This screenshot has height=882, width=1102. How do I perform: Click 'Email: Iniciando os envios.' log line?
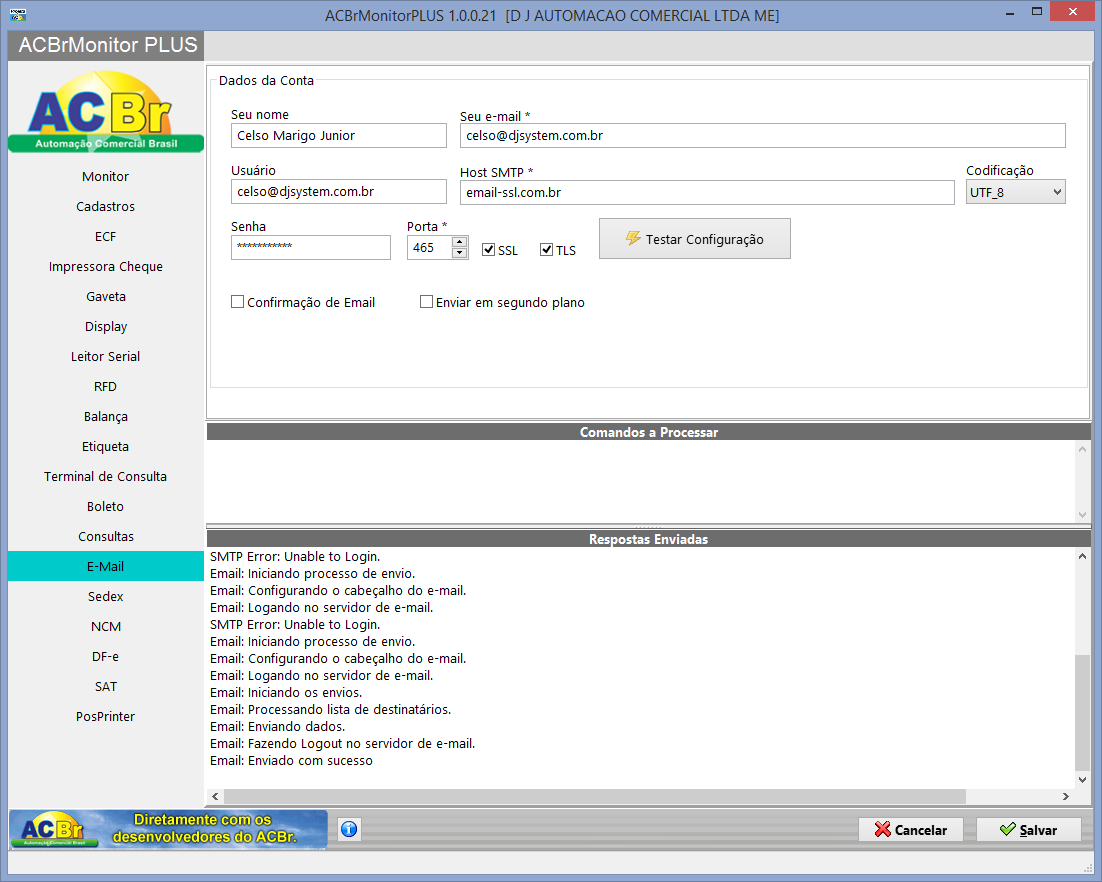point(286,692)
